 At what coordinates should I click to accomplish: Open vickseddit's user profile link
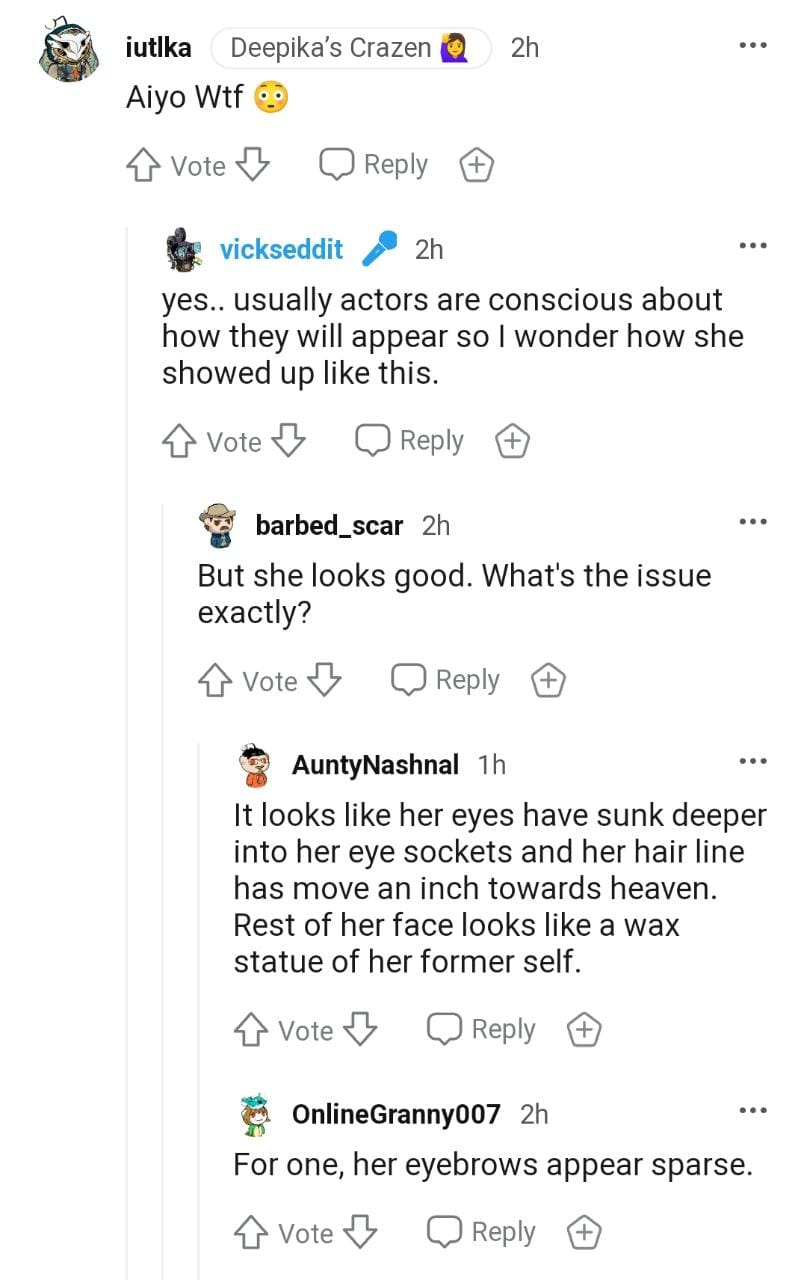tap(281, 249)
